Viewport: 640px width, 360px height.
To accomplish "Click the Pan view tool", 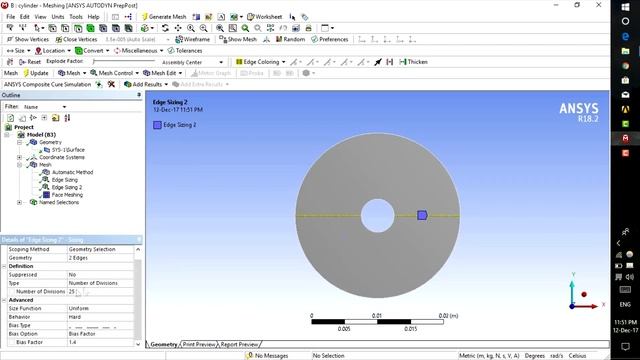I will point(178,28).
